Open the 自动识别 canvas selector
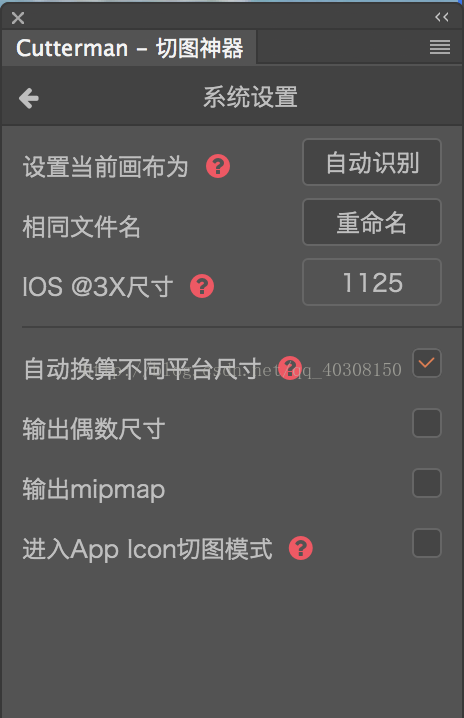 click(372, 162)
